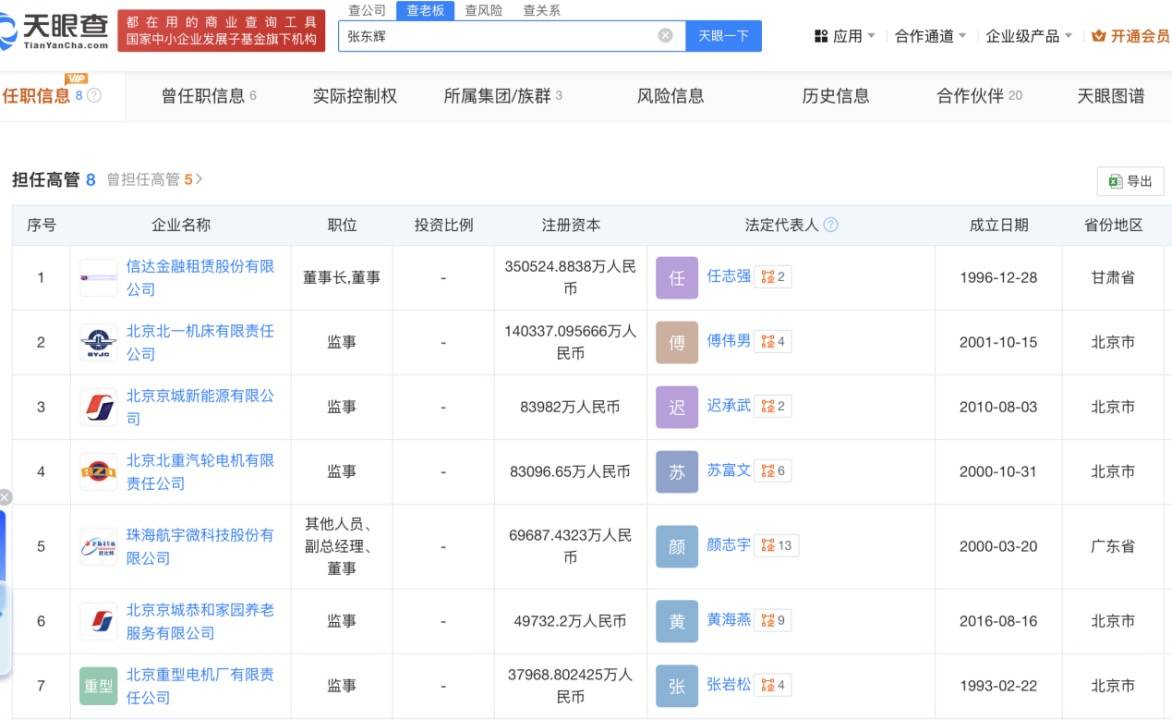Open relation badge 6 beside 苏富文

pyautogui.click(x=773, y=470)
